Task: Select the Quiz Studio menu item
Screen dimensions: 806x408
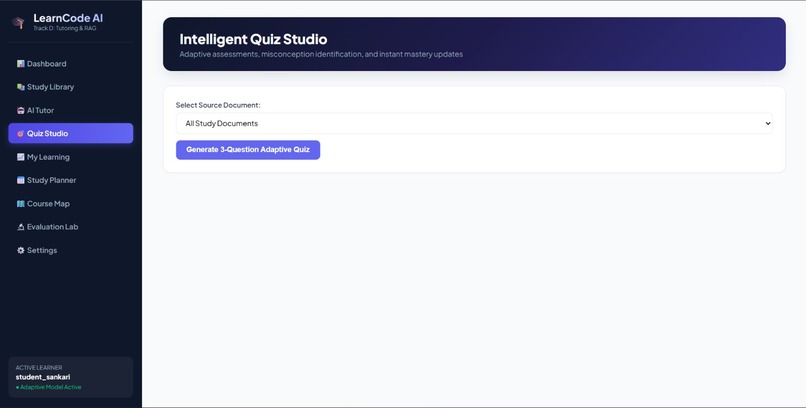Action: click(x=71, y=134)
